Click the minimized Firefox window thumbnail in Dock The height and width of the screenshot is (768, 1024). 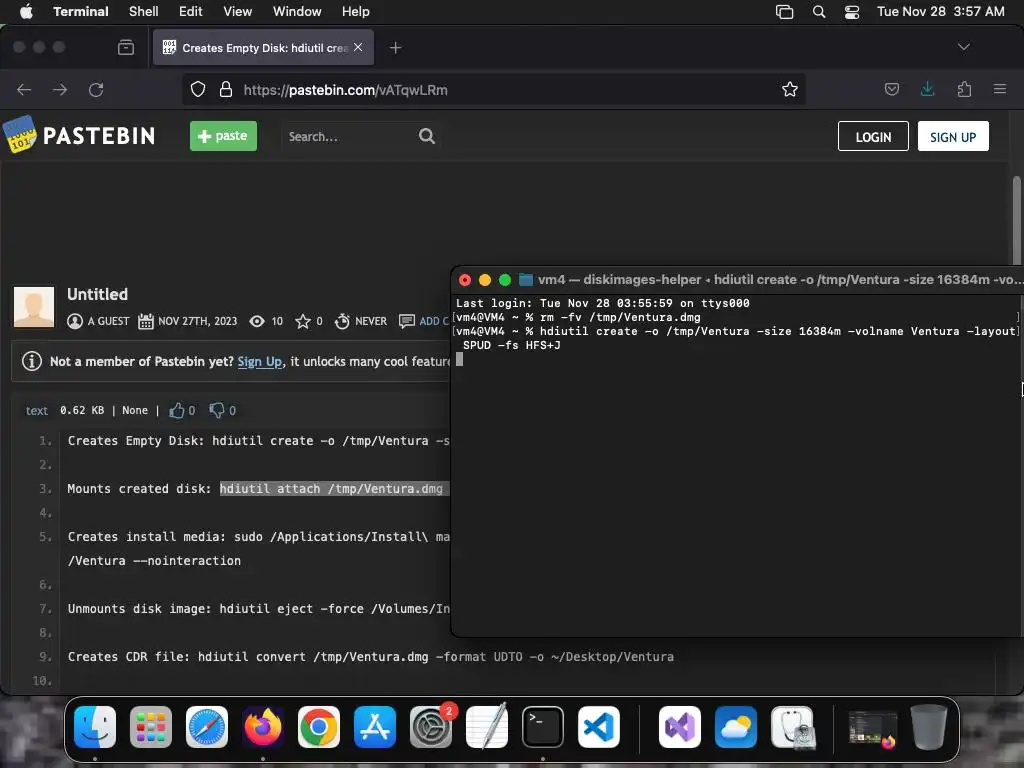pos(873,728)
